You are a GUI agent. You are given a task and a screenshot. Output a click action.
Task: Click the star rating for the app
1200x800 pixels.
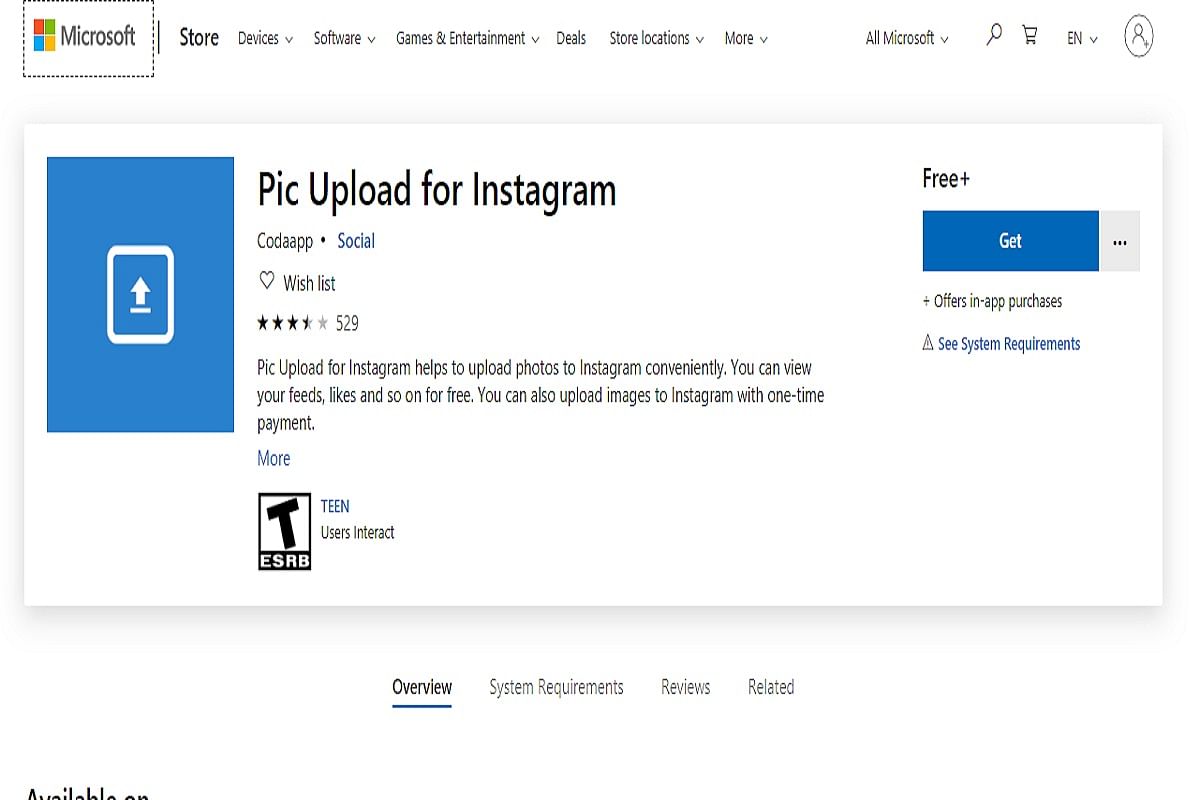tap(293, 323)
